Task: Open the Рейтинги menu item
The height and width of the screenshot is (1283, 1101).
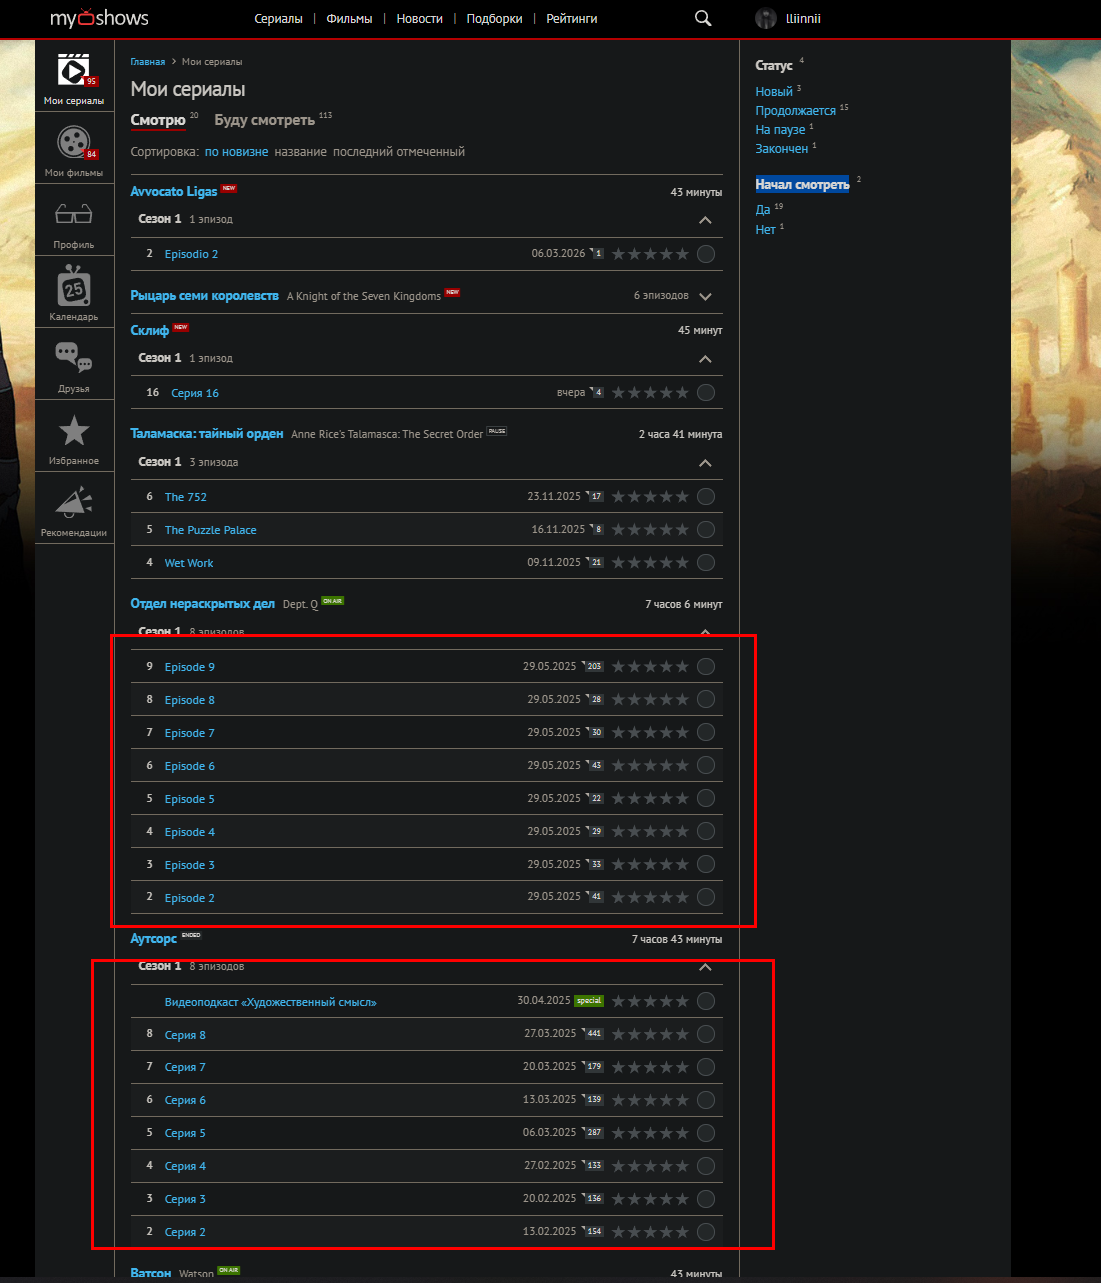Action: click(572, 19)
